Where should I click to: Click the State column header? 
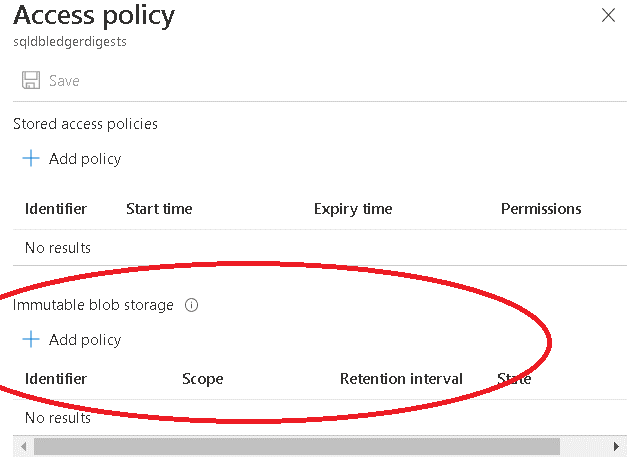[x=514, y=379]
